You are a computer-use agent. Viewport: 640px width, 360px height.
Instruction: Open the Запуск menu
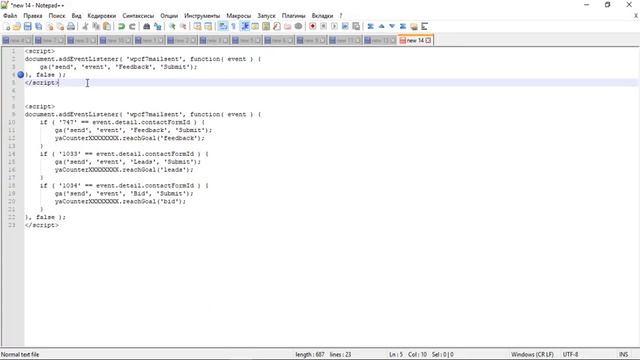[267, 16]
